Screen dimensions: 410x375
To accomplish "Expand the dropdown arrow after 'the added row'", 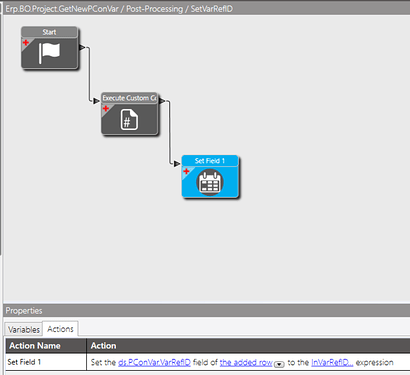I will [x=279, y=364].
